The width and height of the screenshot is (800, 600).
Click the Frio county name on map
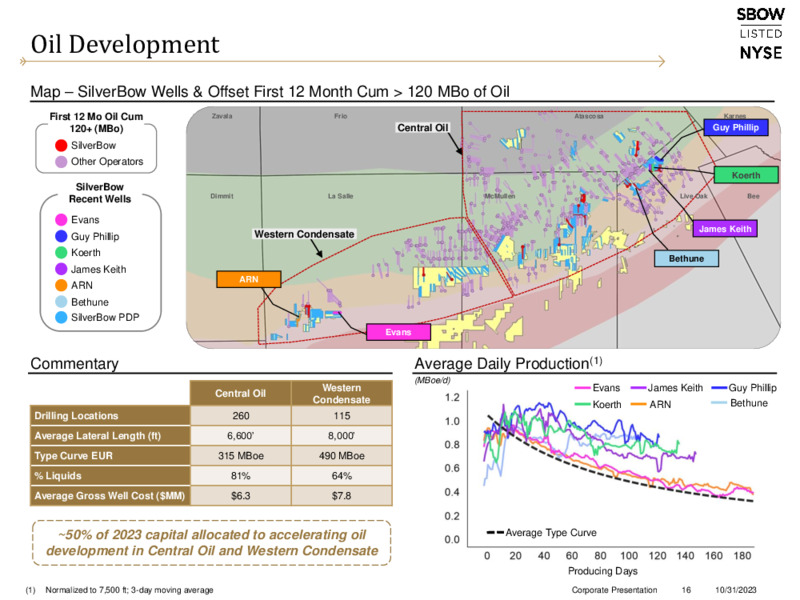[x=341, y=116]
